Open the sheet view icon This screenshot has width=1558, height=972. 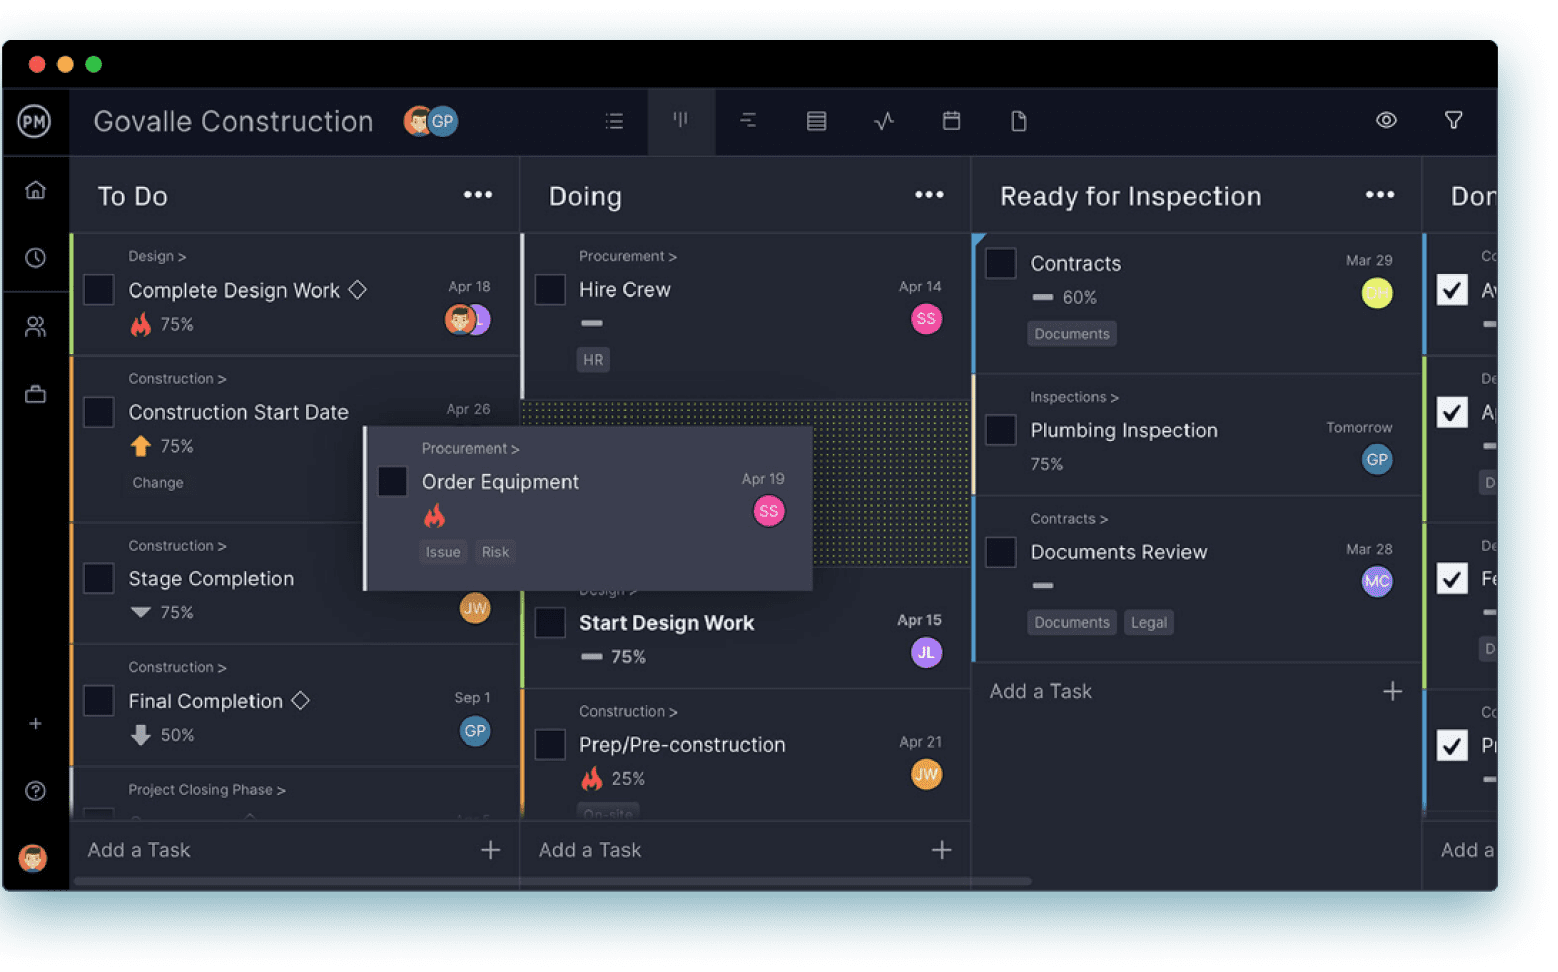(x=816, y=121)
